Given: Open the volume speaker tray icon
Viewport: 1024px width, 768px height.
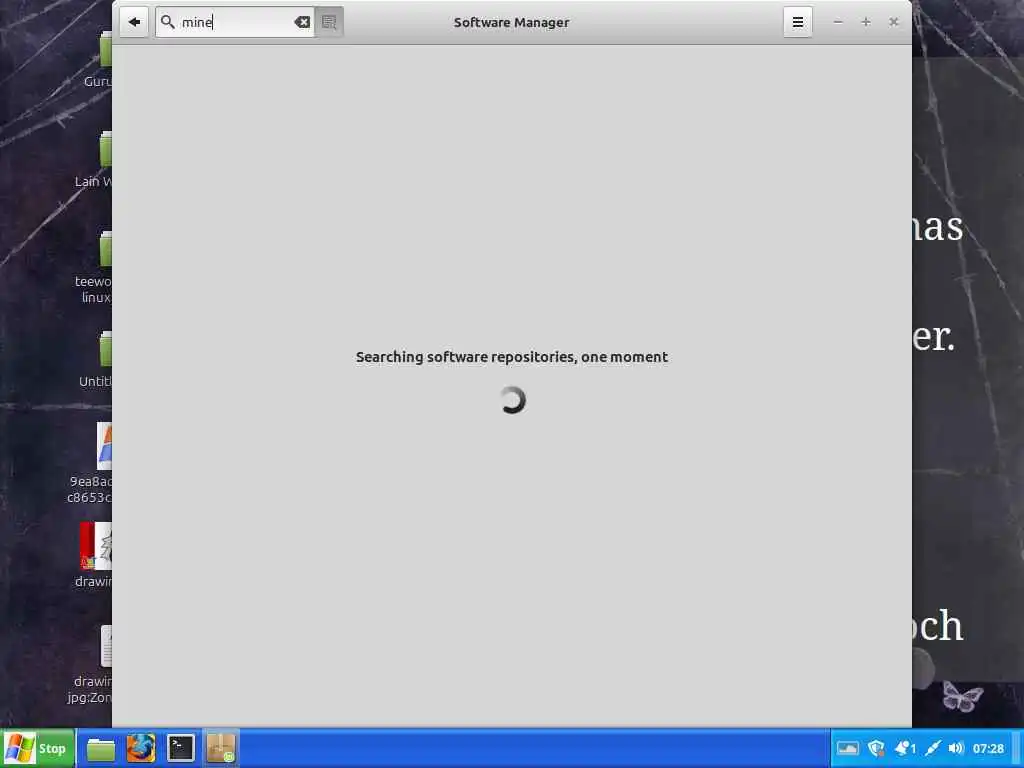Looking at the screenshot, I should coord(956,748).
